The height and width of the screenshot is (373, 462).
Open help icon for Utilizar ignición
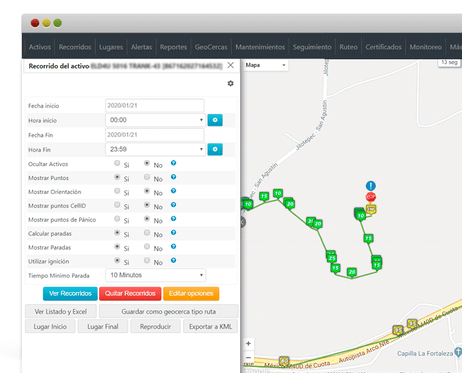coord(173,260)
